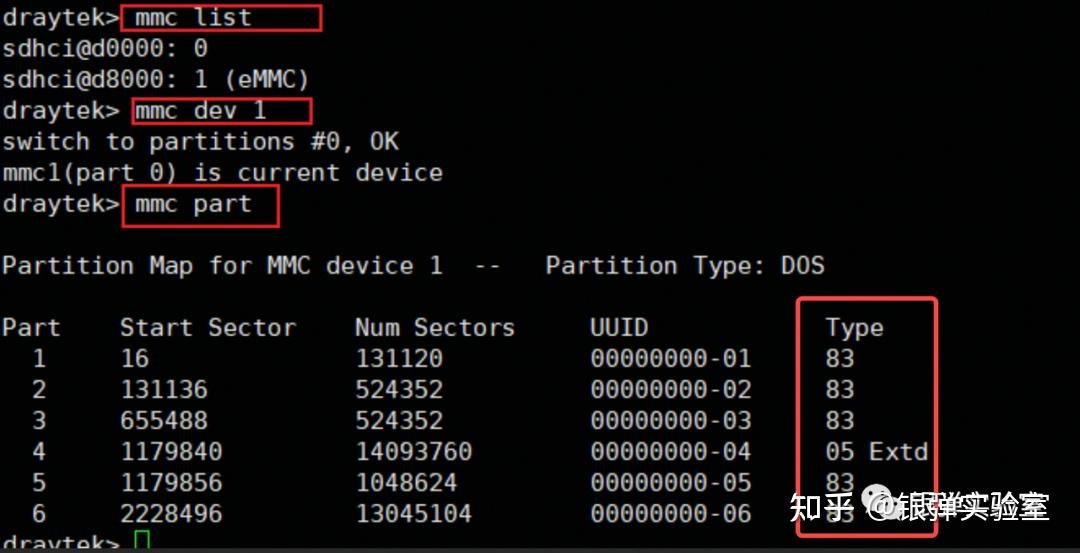1080x553 pixels.
Task: Click the start sector value "2228496"
Action: [171, 514]
